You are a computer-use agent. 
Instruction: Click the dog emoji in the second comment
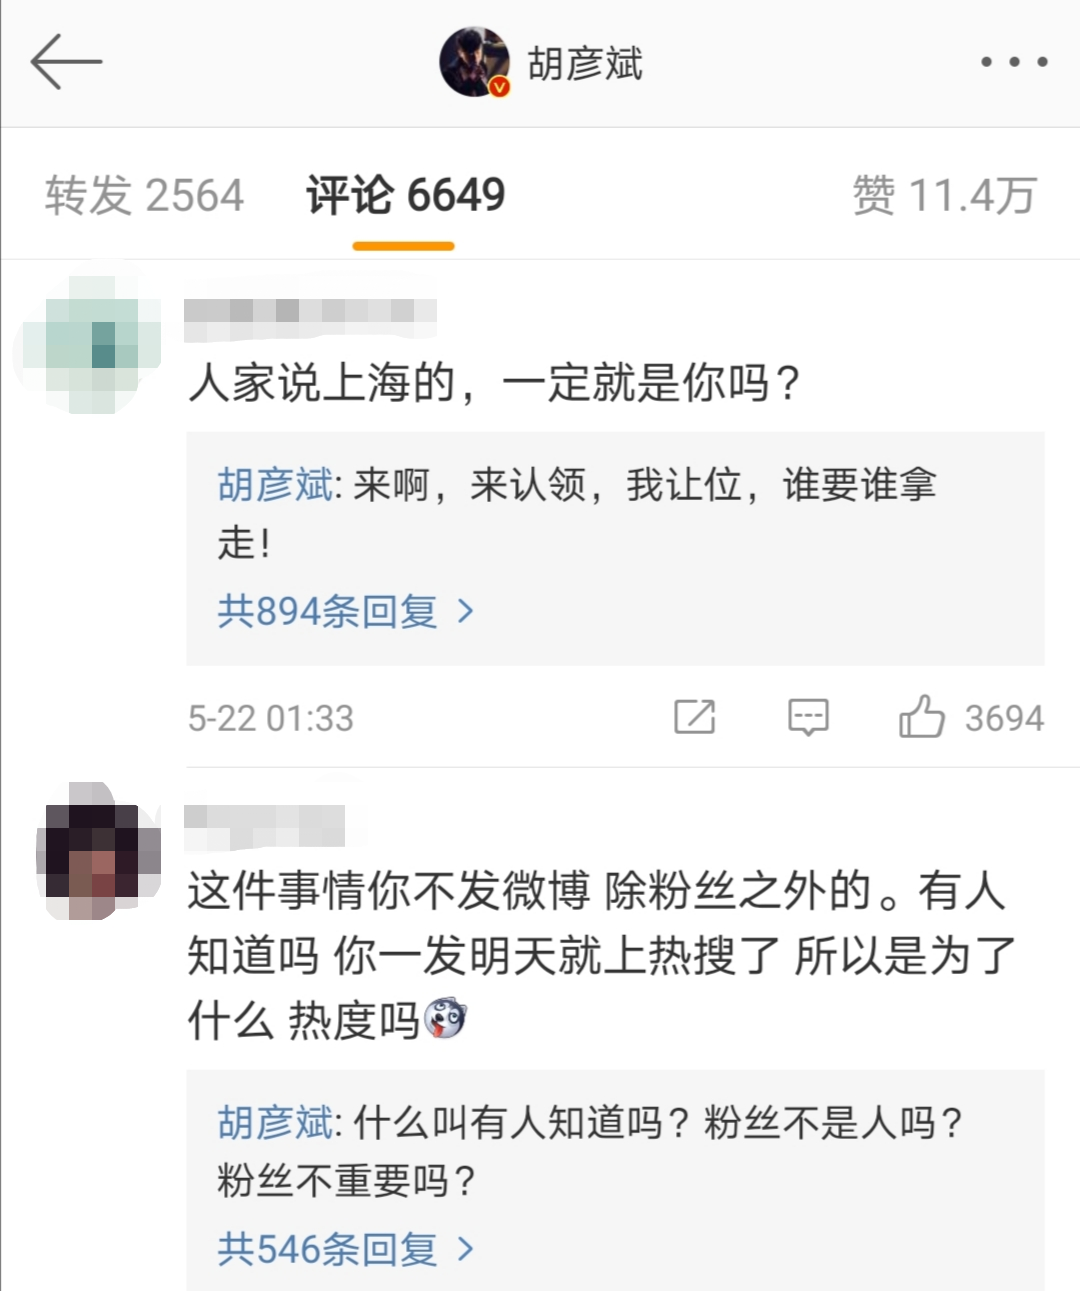pyautogui.click(x=447, y=1018)
